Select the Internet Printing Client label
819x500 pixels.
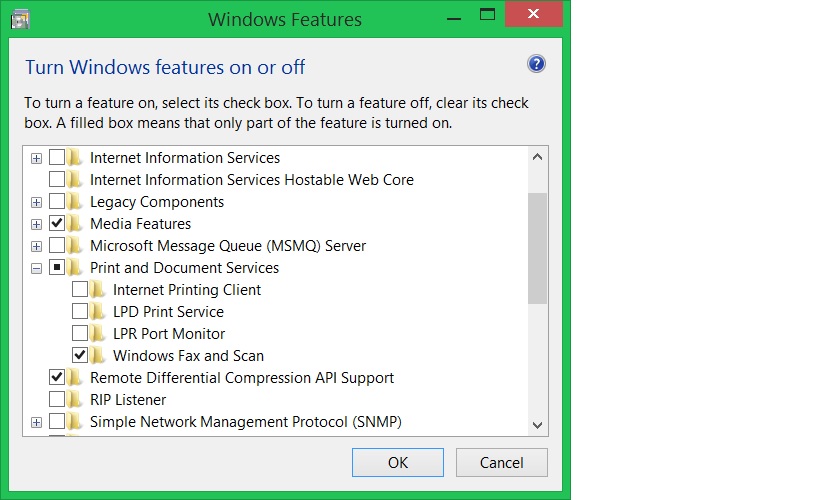(187, 290)
